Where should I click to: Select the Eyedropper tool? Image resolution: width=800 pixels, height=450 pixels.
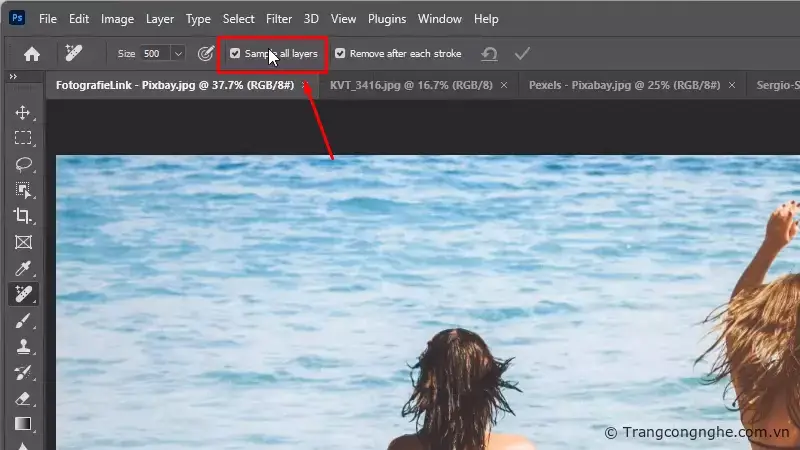pos(22,268)
